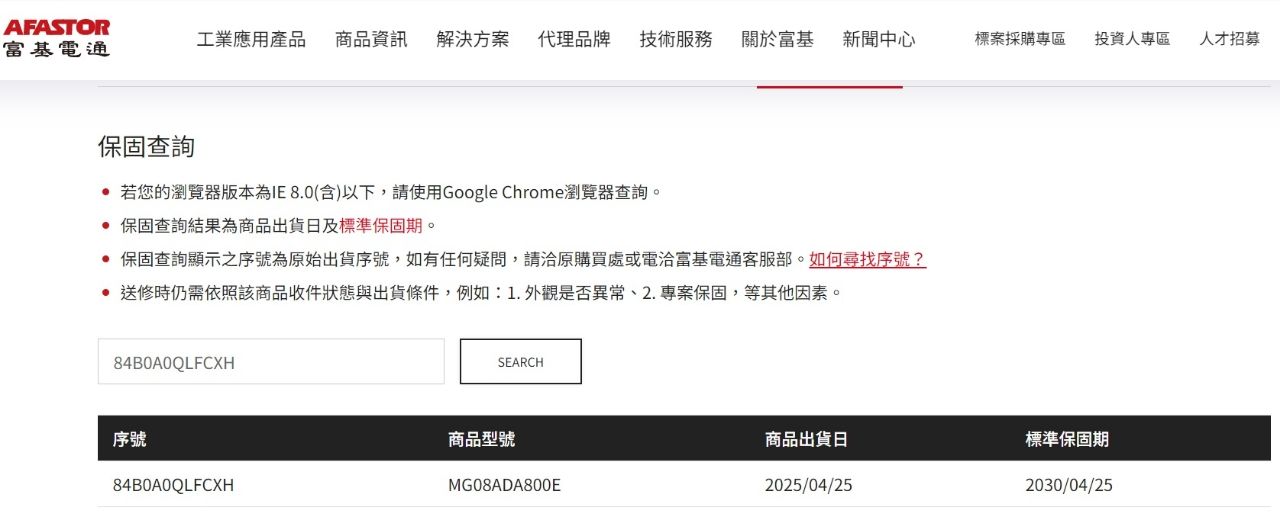Visit the 標案採購專區 link
The image size is (1280, 520).
(1020, 39)
